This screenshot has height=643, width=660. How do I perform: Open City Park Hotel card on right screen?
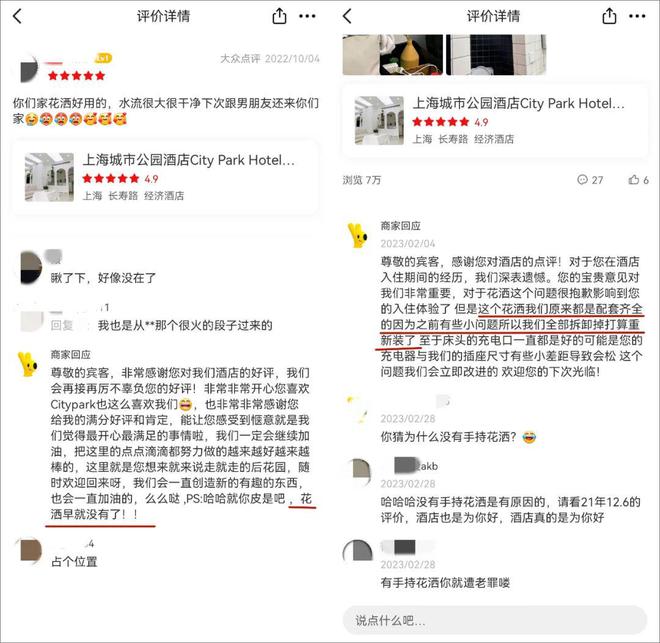(x=495, y=120)
